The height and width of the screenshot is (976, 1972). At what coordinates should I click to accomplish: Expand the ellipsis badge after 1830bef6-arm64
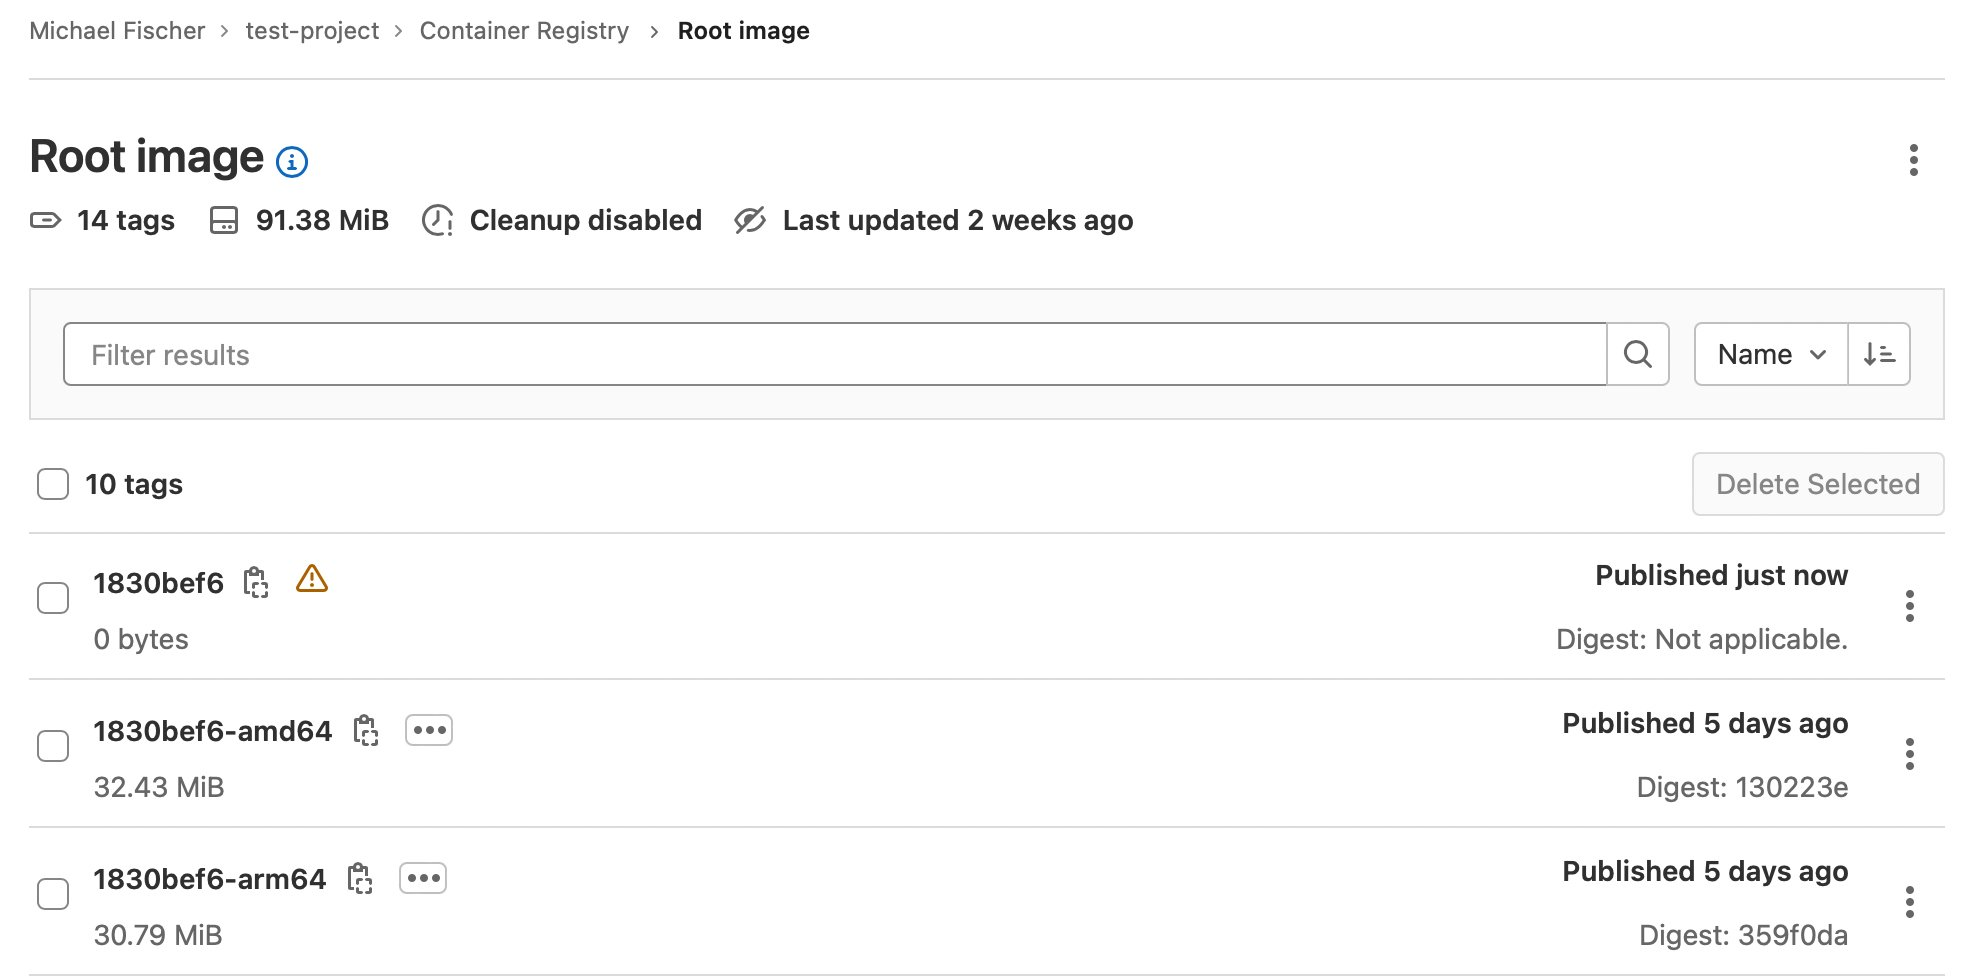pyautogui.click(x=423, y=878)
